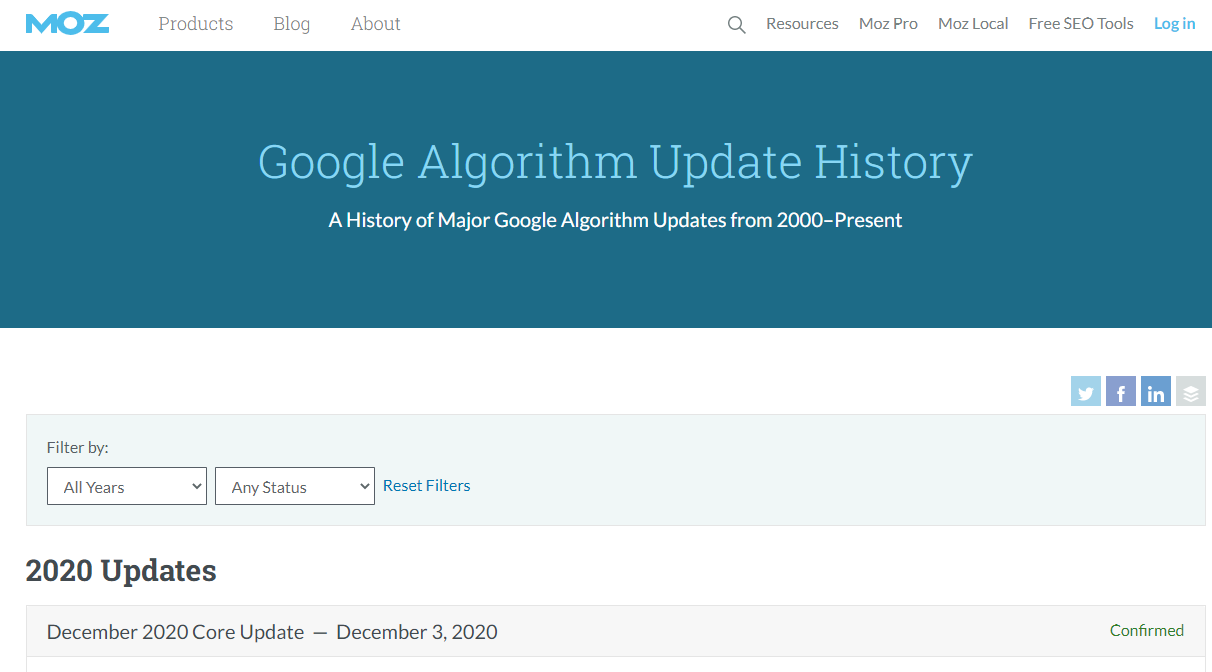The image size is (1212, 672).
Task: Expand the Any Status dropdown
Action: click(295, 486)
